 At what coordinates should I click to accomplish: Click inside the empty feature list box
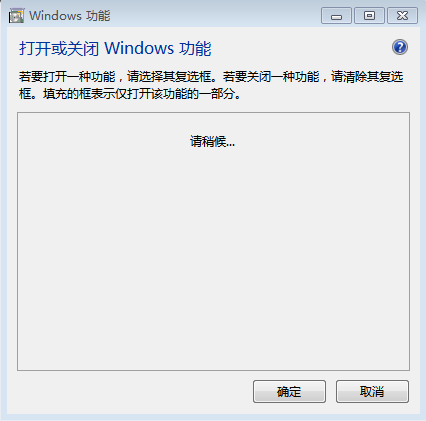tap(213, 241)
